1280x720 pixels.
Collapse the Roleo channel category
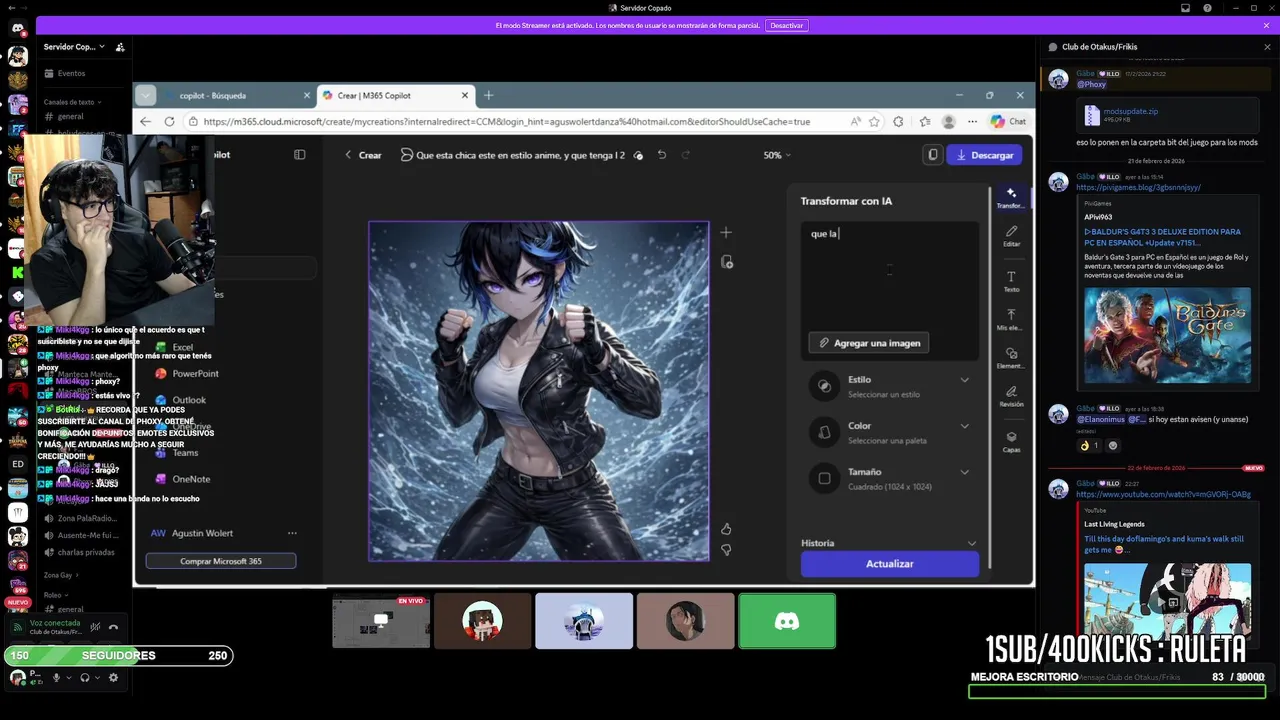point(54,595)
